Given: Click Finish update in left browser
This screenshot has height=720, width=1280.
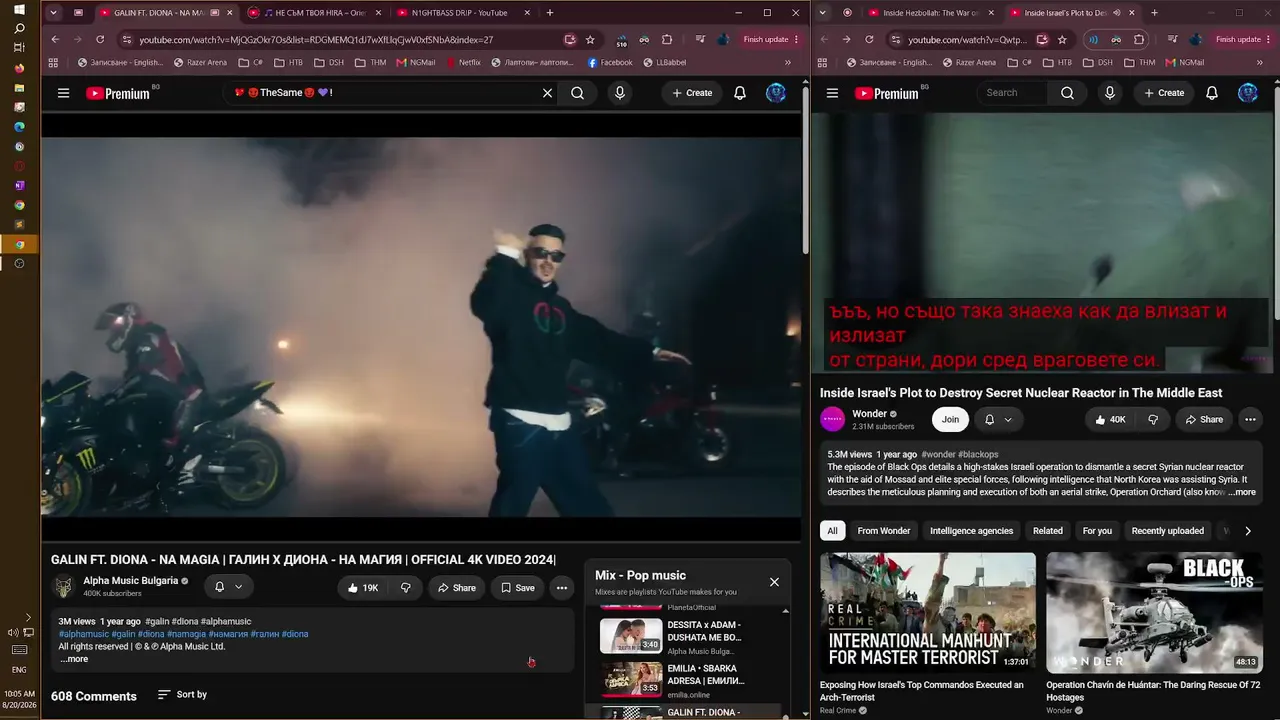Looking at the screenshot, I should point(771,40).
